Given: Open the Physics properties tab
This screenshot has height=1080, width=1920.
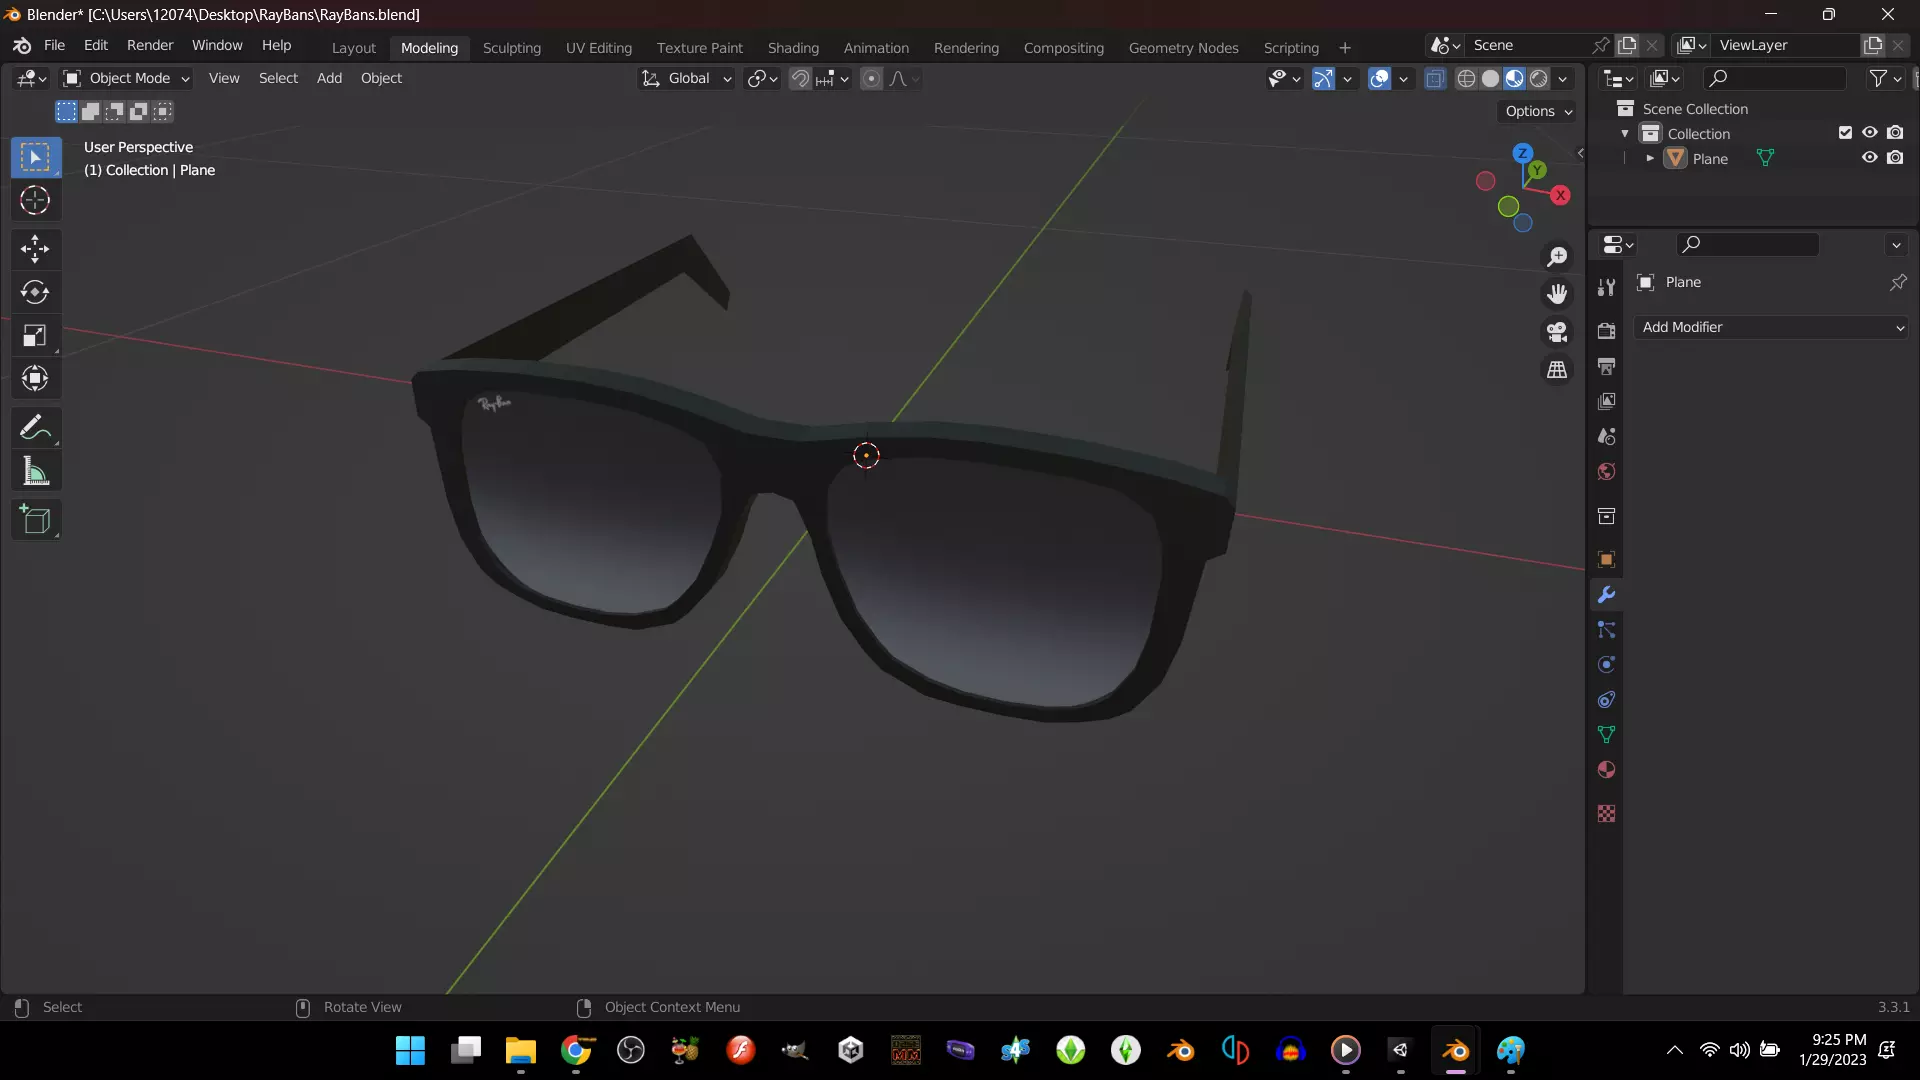Looking at the screenshot, I should tap(1606, 664).
